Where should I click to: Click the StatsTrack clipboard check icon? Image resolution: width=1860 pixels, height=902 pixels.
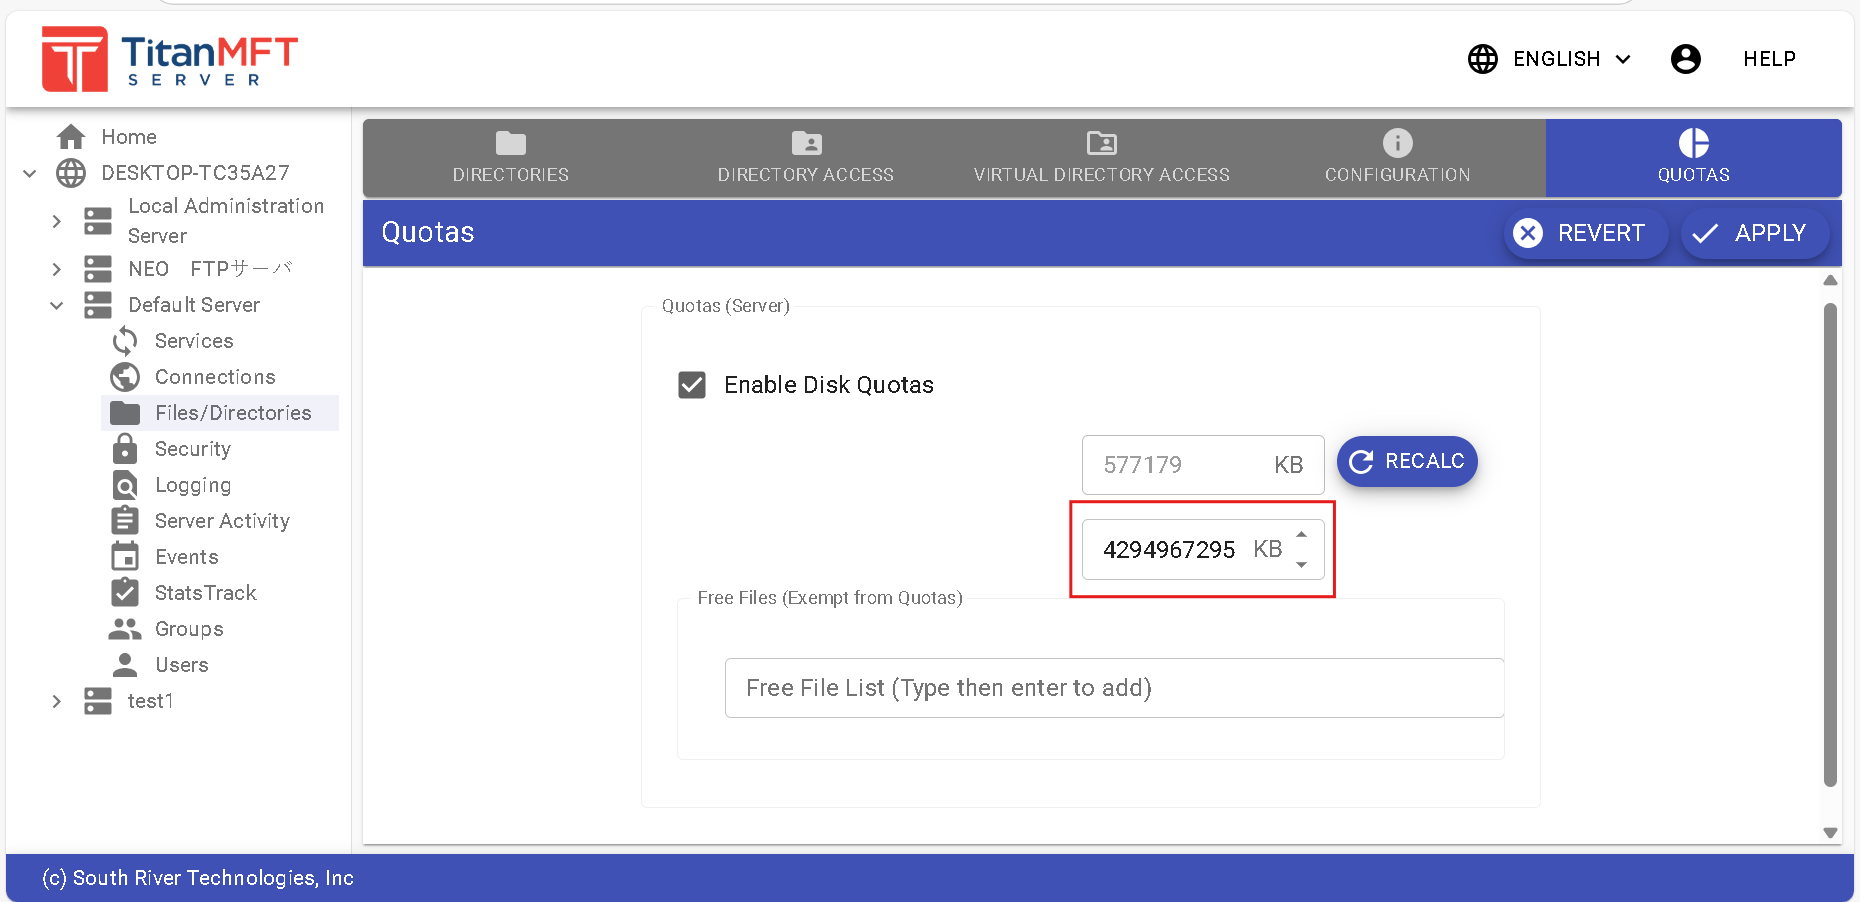coord(125,593)
